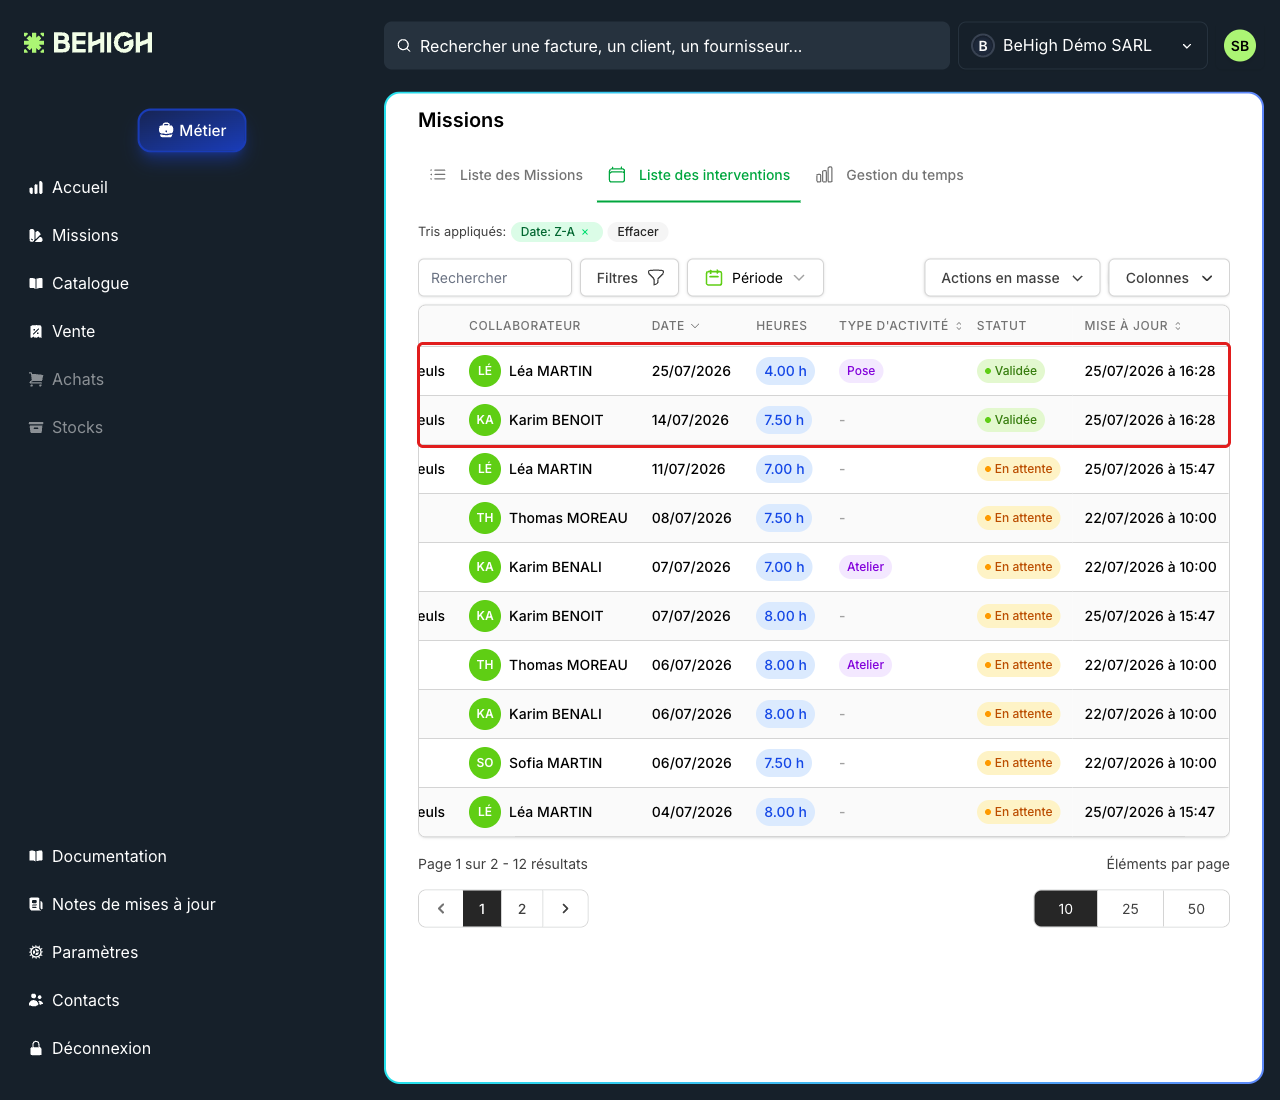Click the Contacts people icon
This screenshot has width=1280, height=1100.
click(x=36, y=1000)
